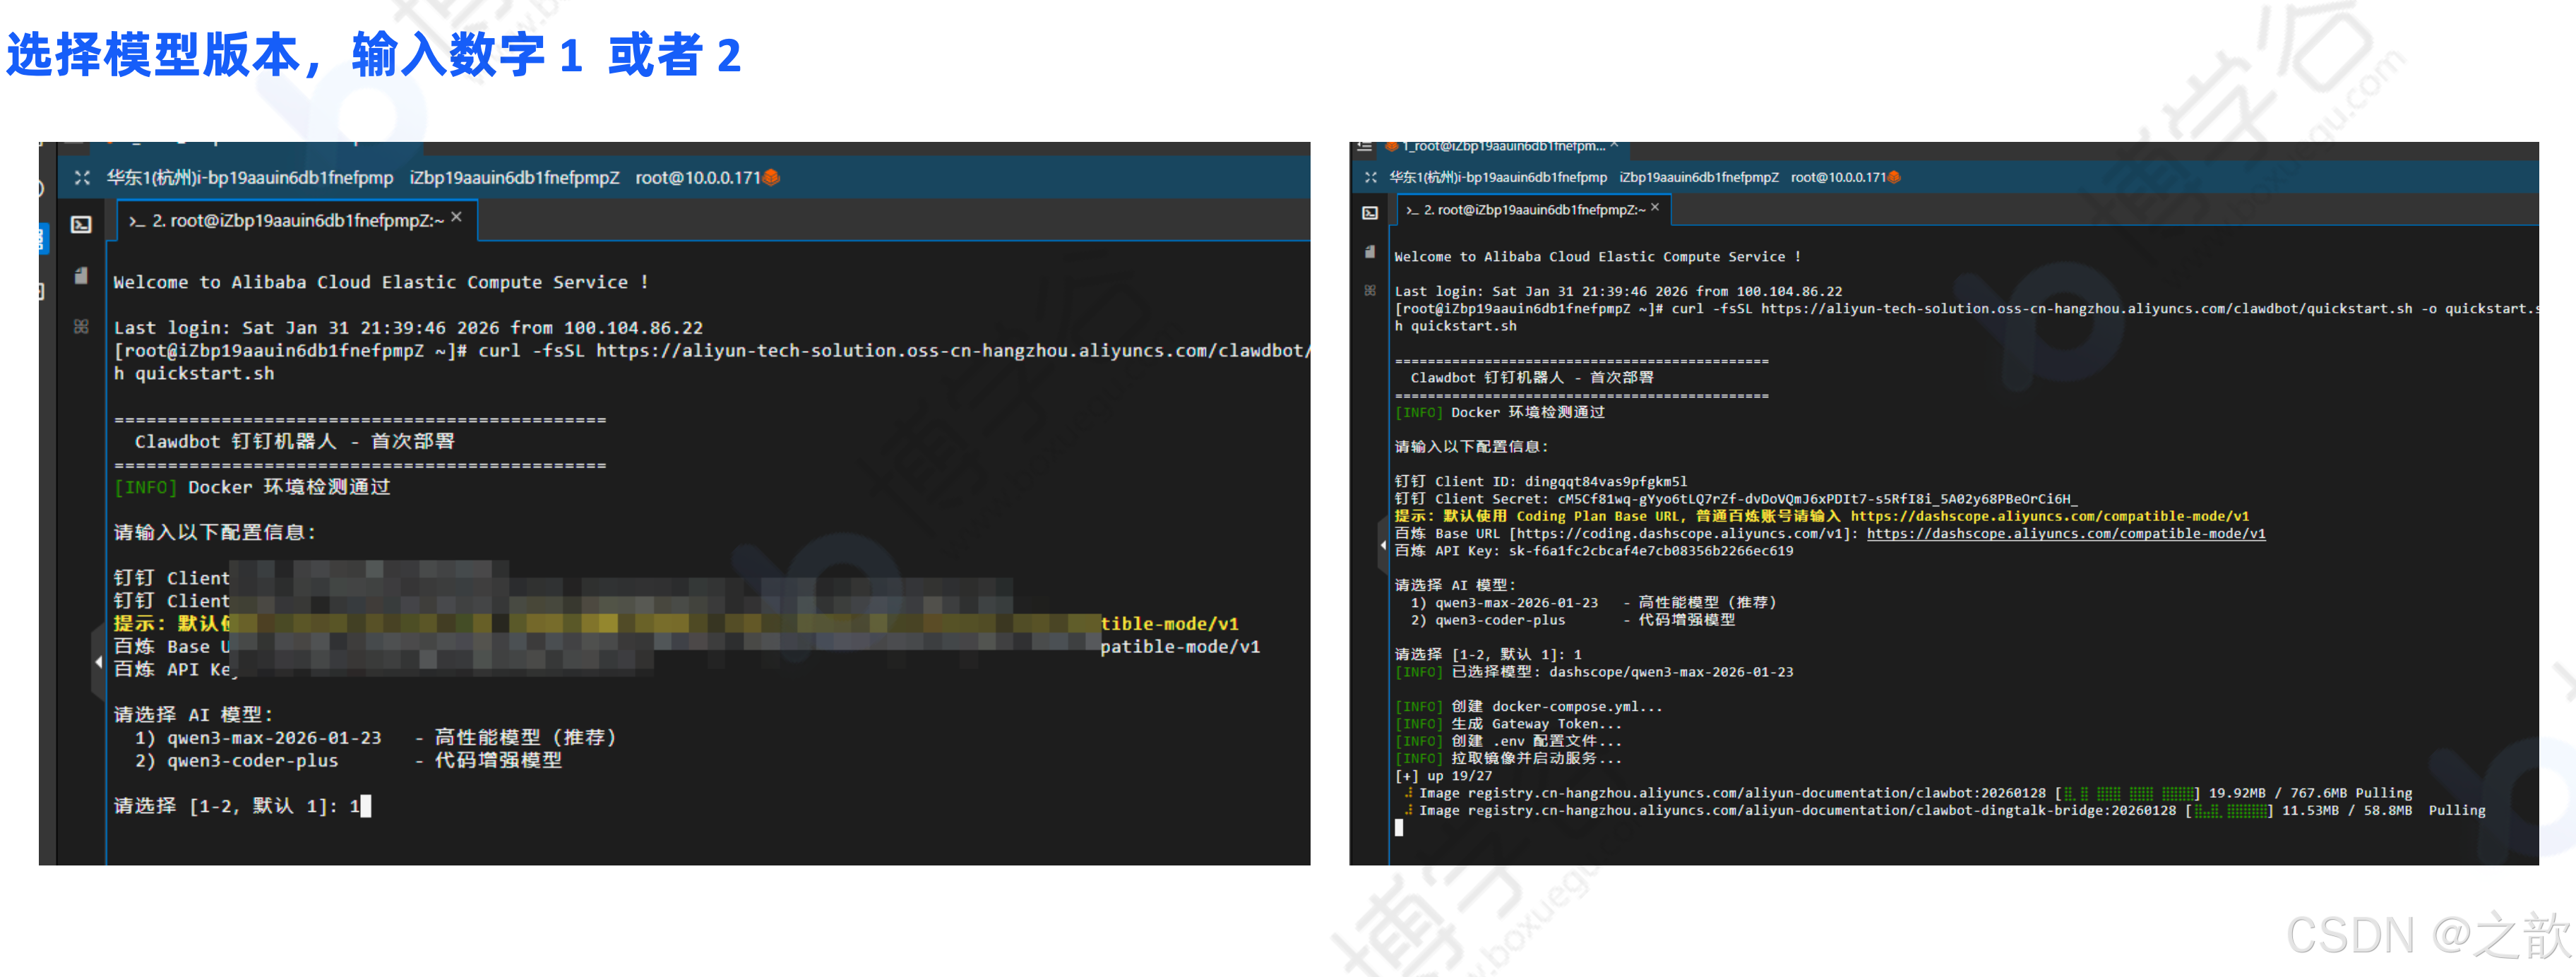The height and width of the screenshot is (977, 2576).
Task: Open dashscope compatible-mode/v1 underlined link in right terminal
Action: pyautogui.click(x=2065, y=534)
